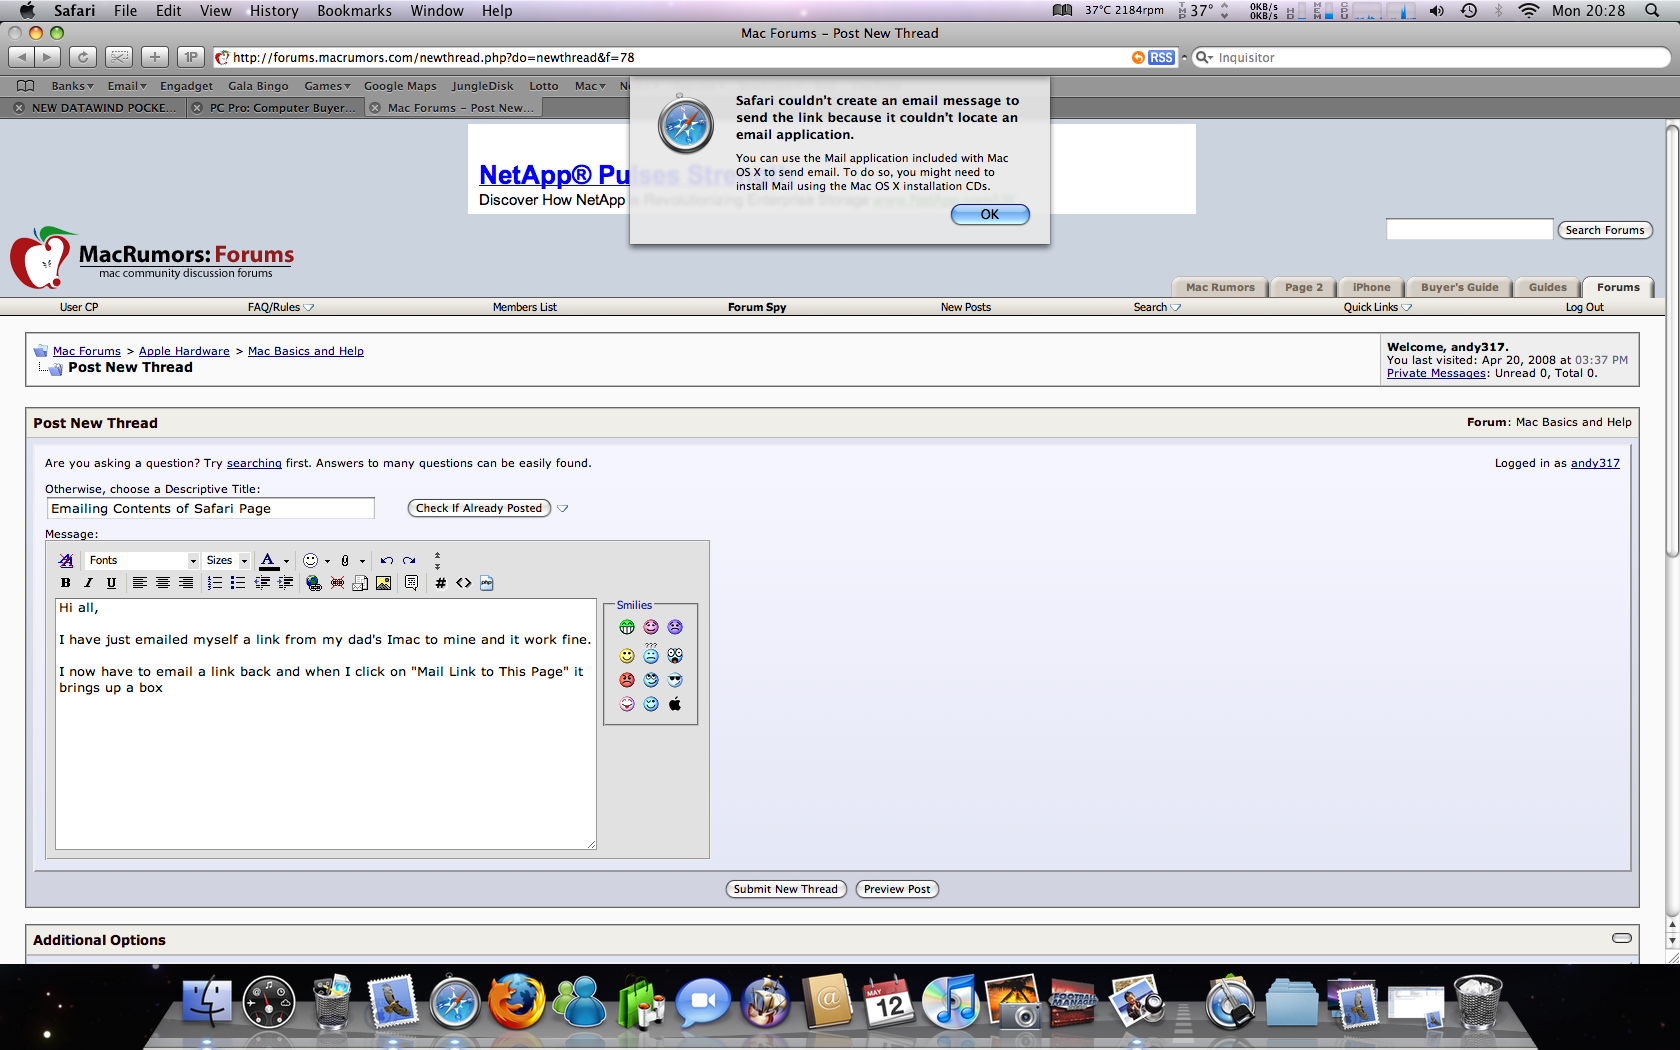Open Spotlight search in the menu bar

tap(1652, 10)
